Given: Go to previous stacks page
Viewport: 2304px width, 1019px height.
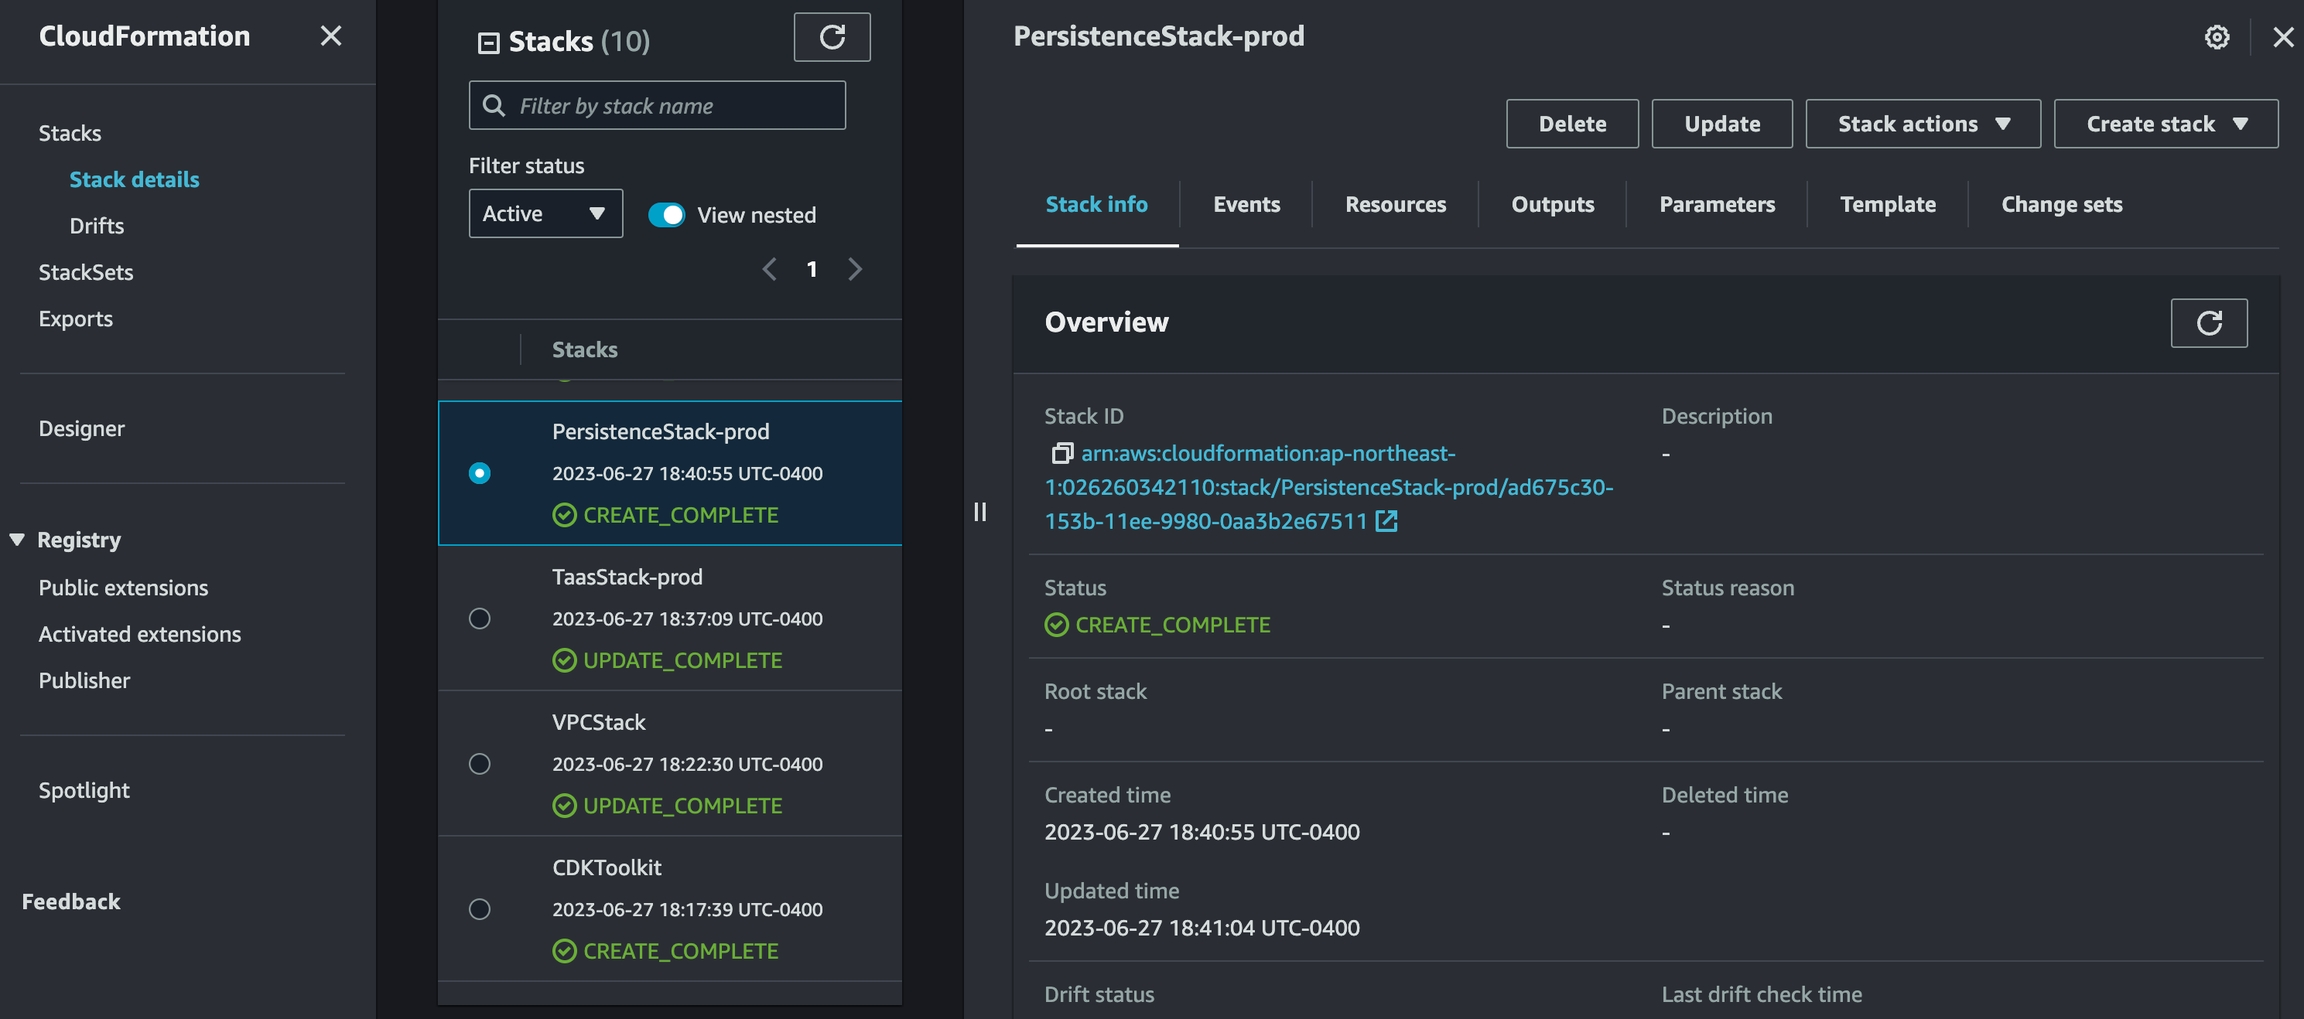Looking at the screenshot, I should click(769, 269).
